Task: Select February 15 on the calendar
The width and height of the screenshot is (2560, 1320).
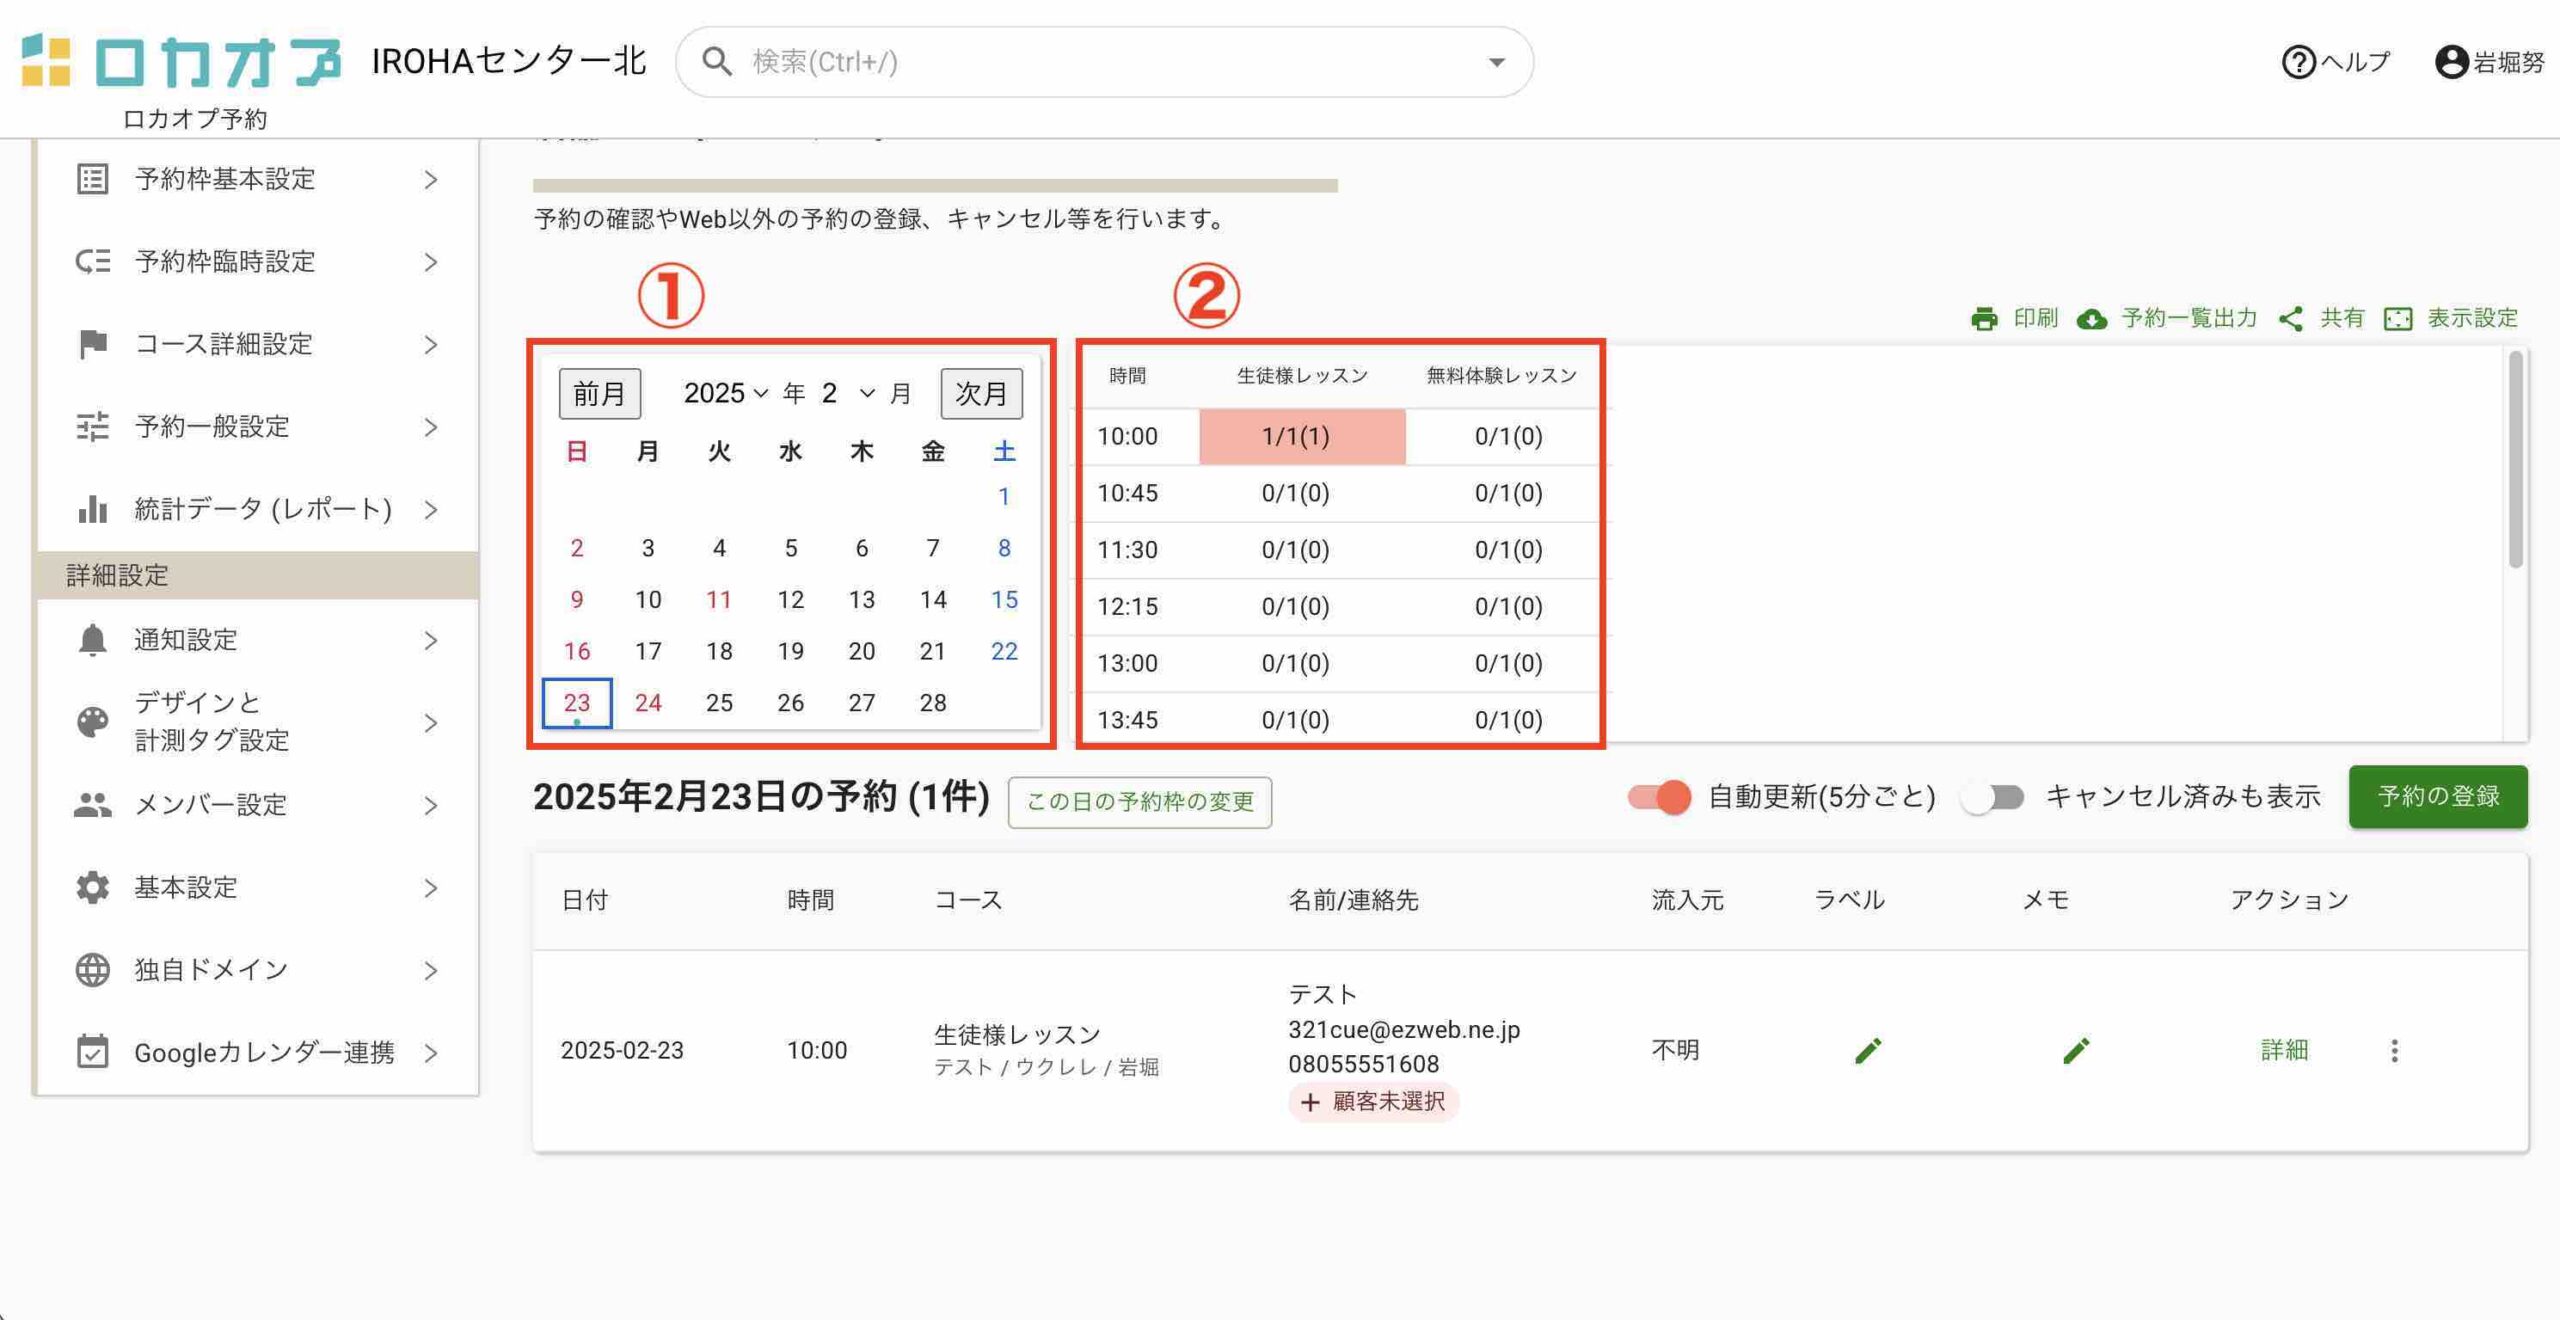Action: point(1004,599)
